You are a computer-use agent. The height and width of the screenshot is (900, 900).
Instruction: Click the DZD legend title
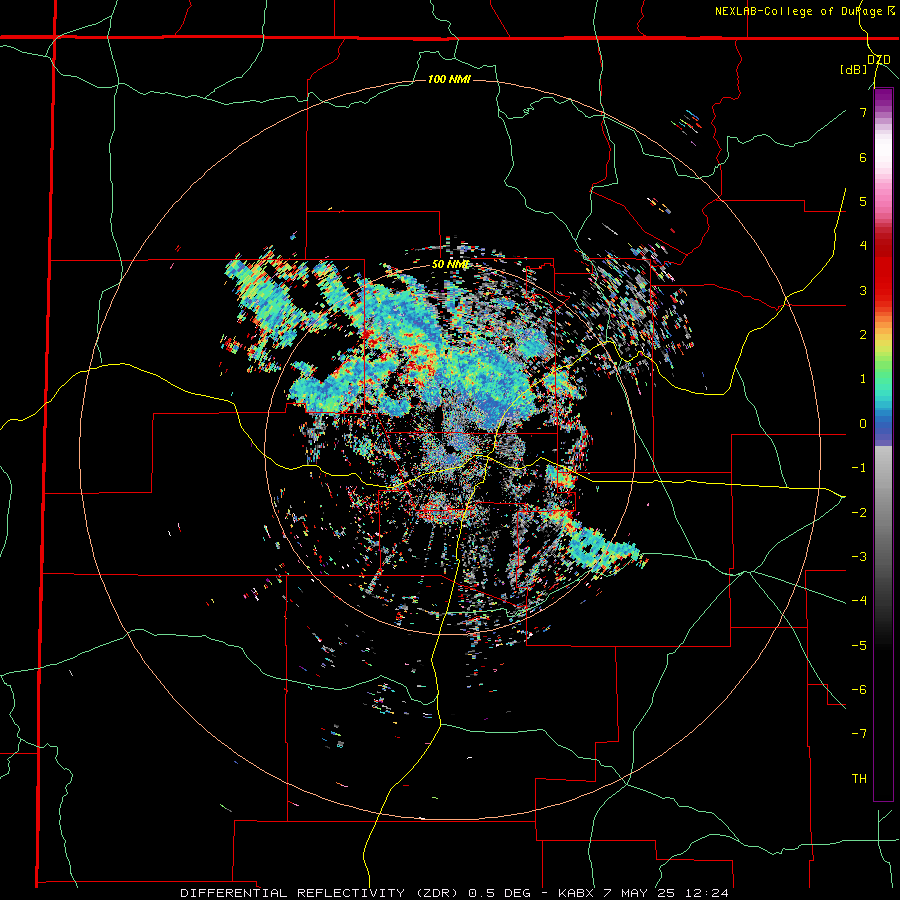click(x=879, y=60)
